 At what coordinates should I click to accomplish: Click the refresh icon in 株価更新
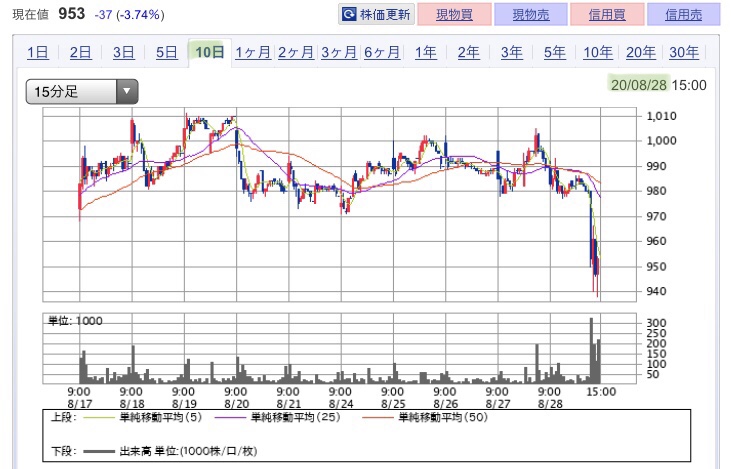pyautogui.click(x=349, y=14)
